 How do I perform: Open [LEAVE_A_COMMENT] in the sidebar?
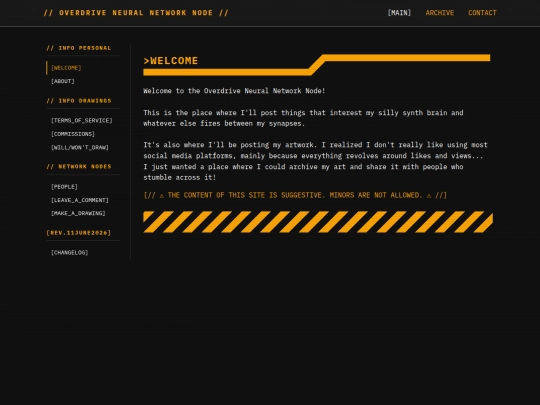(80, 200)
